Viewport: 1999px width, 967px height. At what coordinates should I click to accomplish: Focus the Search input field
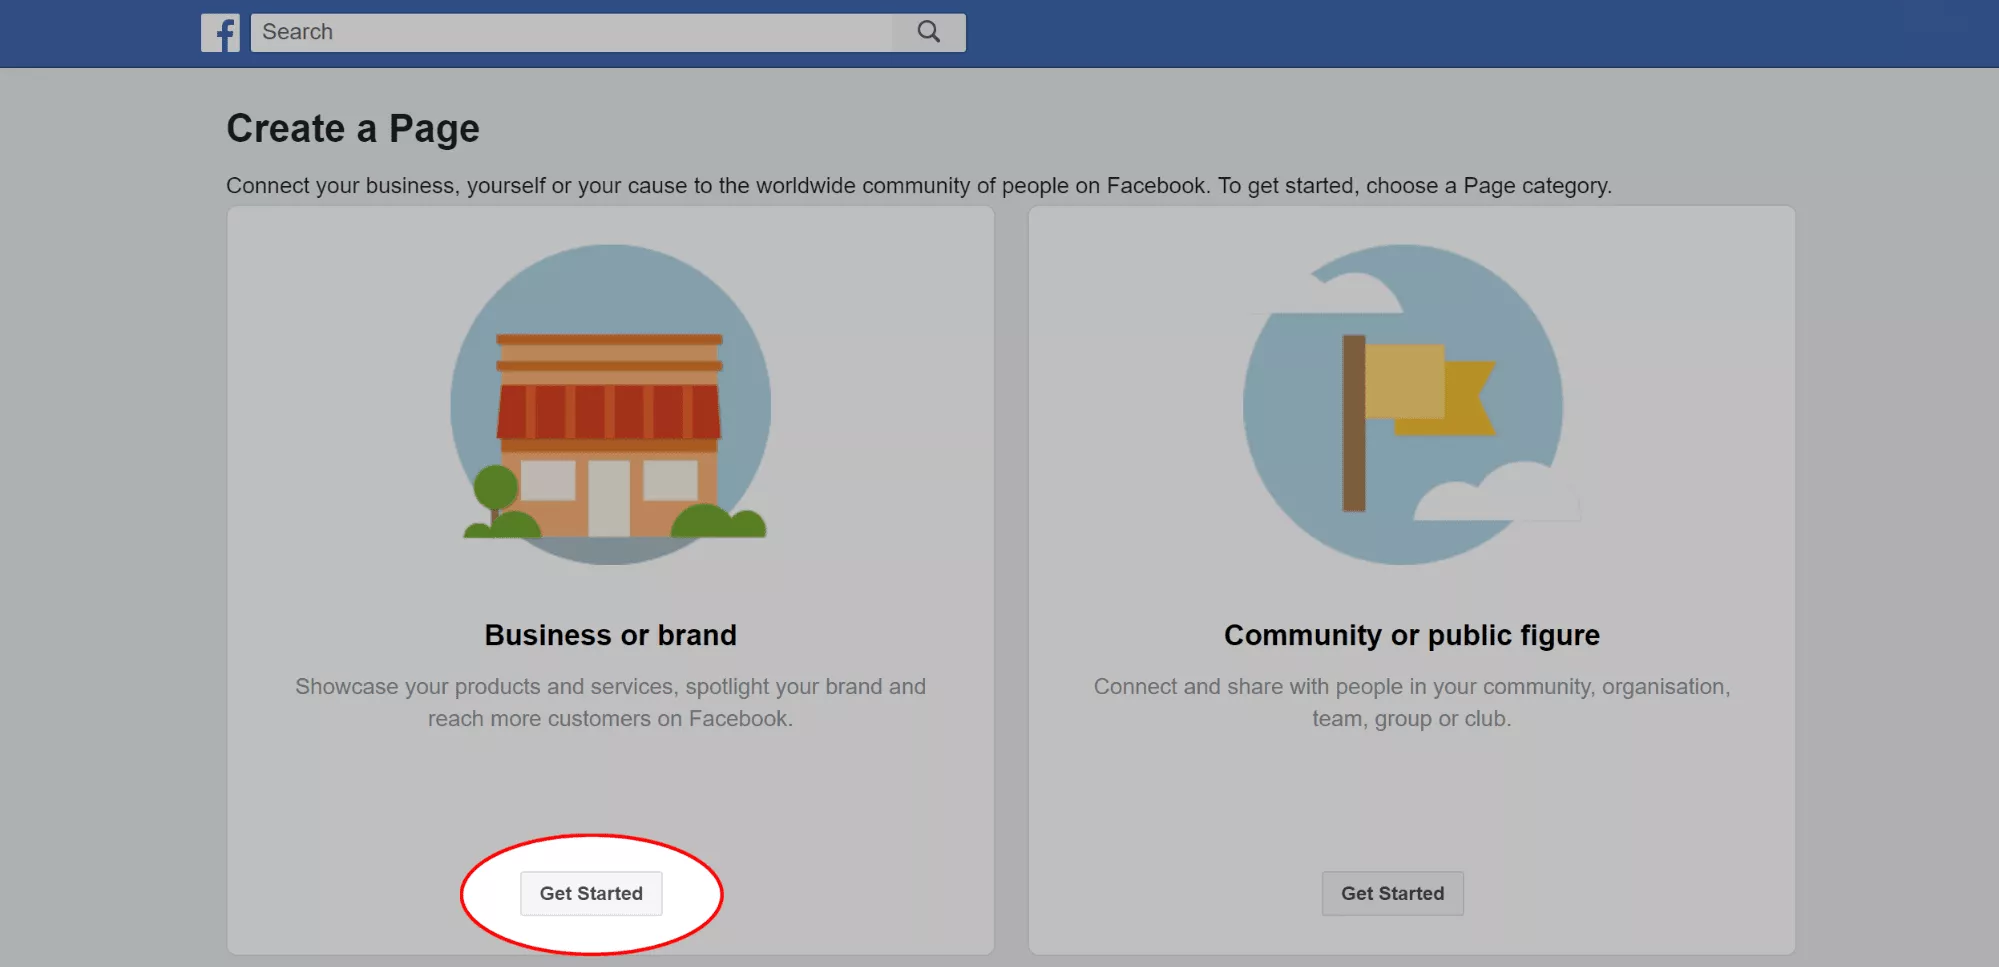572,32
